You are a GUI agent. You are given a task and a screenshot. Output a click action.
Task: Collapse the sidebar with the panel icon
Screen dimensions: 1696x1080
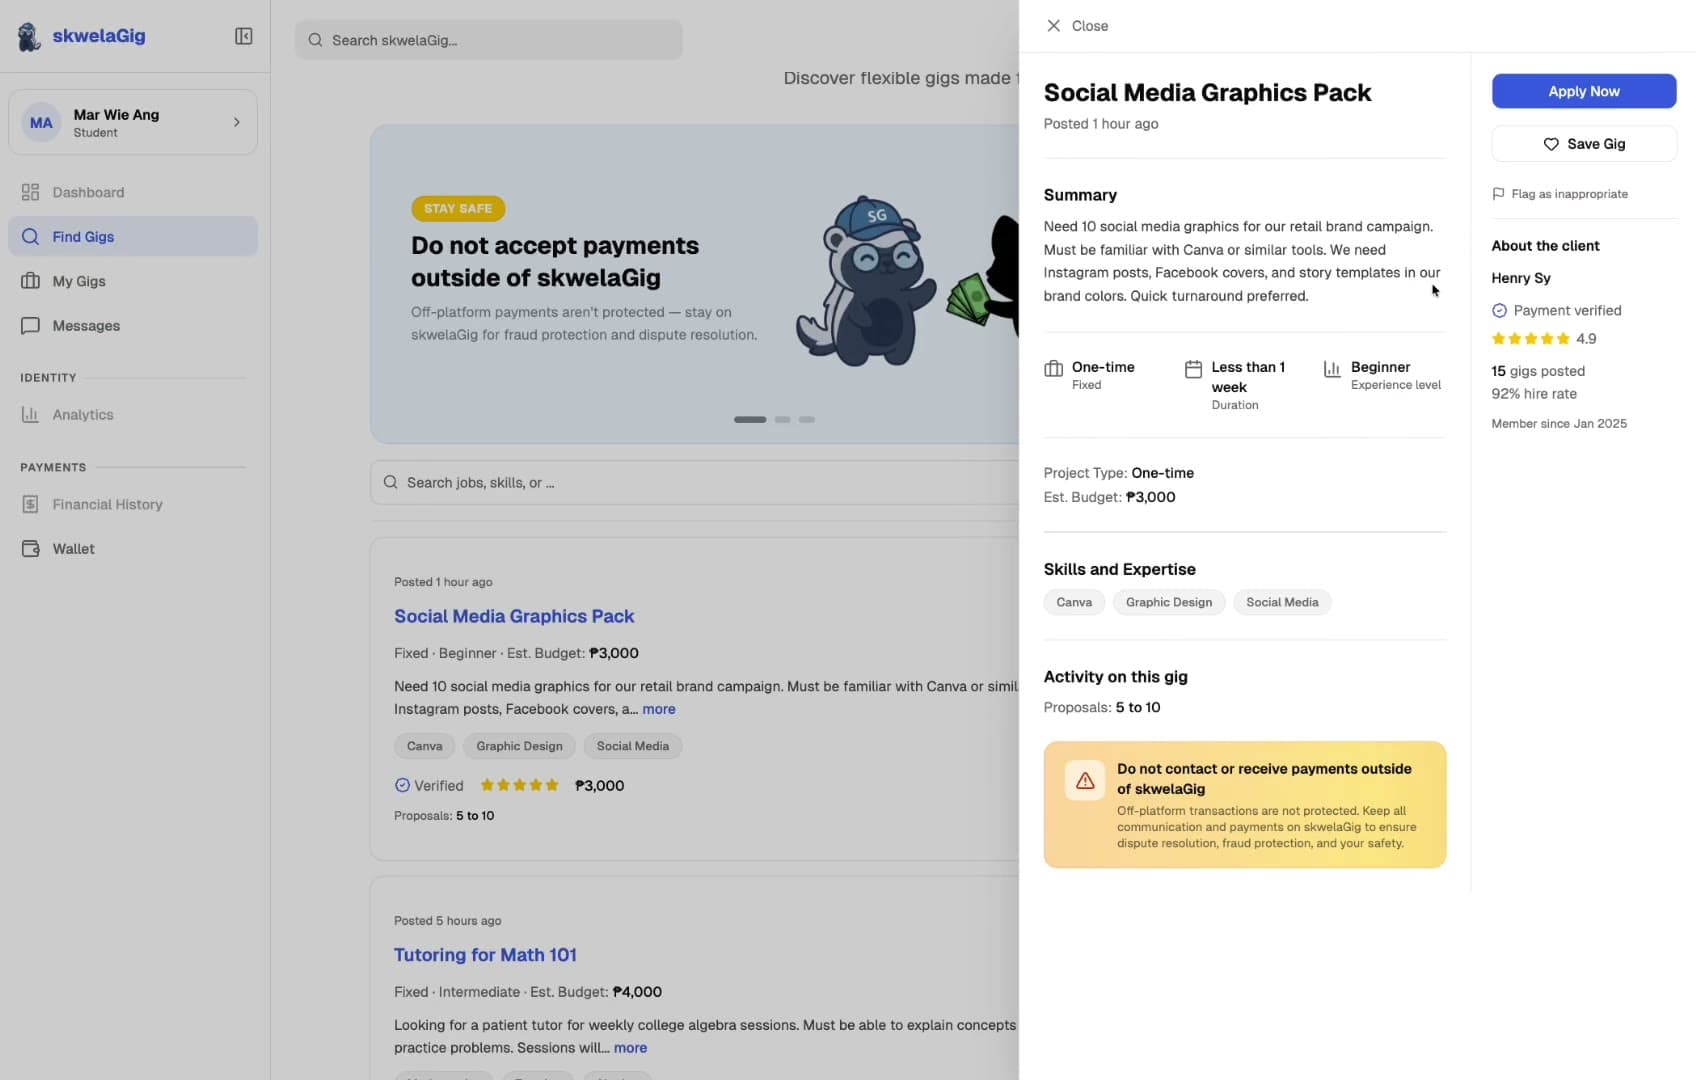(x=243, y=37)
